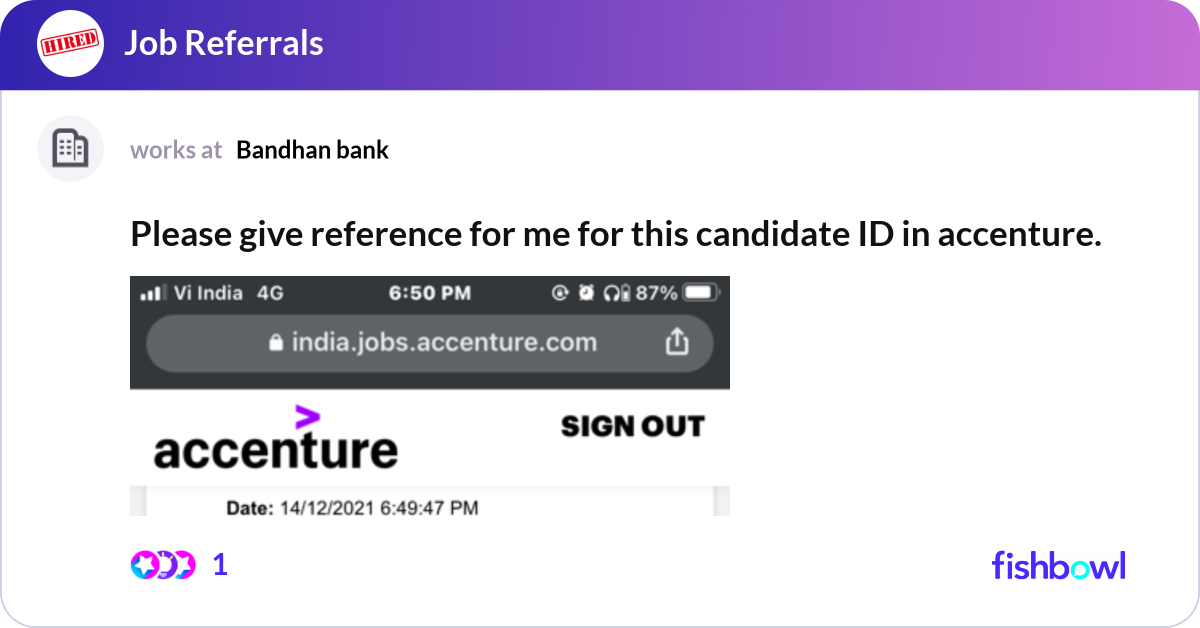Open the Bandhan bank company link
The height and width of the screenshot is (628, 1200).
(312, 150)
